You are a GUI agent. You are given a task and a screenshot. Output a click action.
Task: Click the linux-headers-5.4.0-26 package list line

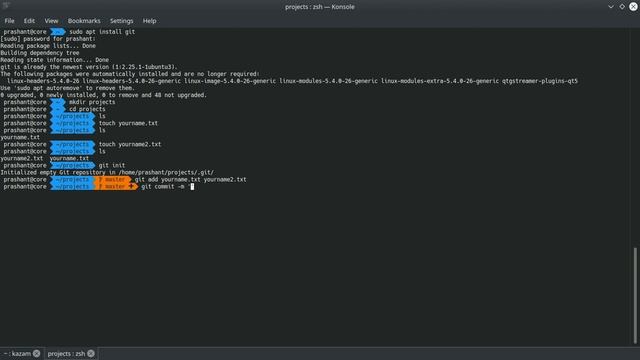tap(292, 81)
